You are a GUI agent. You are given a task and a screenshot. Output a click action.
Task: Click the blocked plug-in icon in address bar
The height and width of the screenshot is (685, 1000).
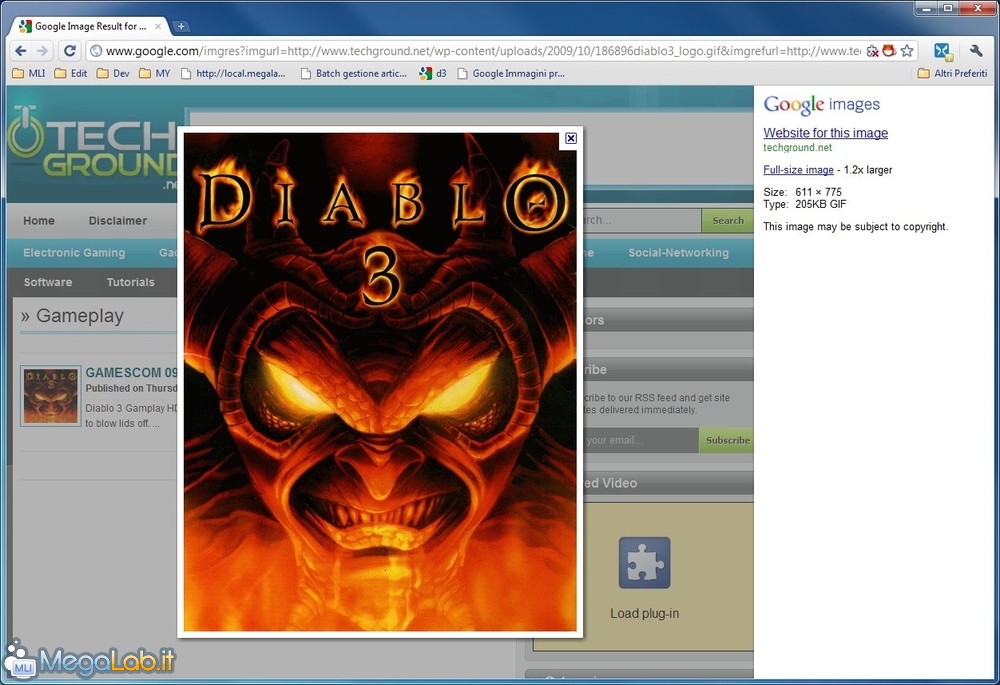[x=872, y=51]
